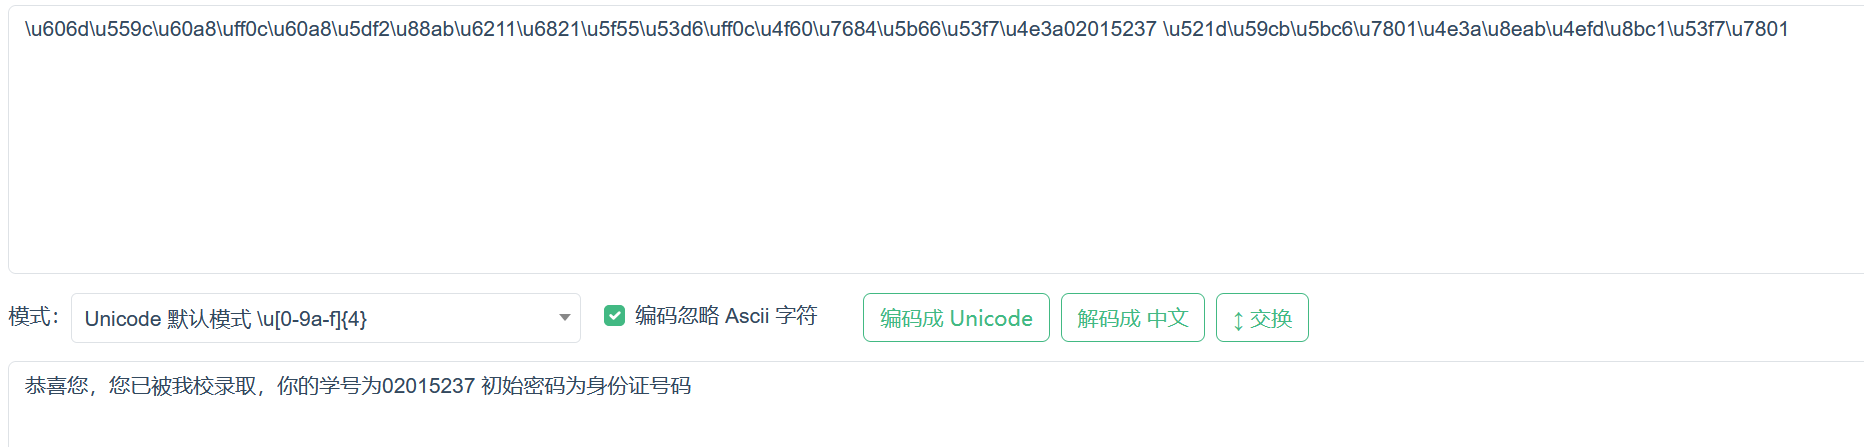Click 恭喜您 in the decoded output
The image size is (1864, 447).
tap(56, 386)
